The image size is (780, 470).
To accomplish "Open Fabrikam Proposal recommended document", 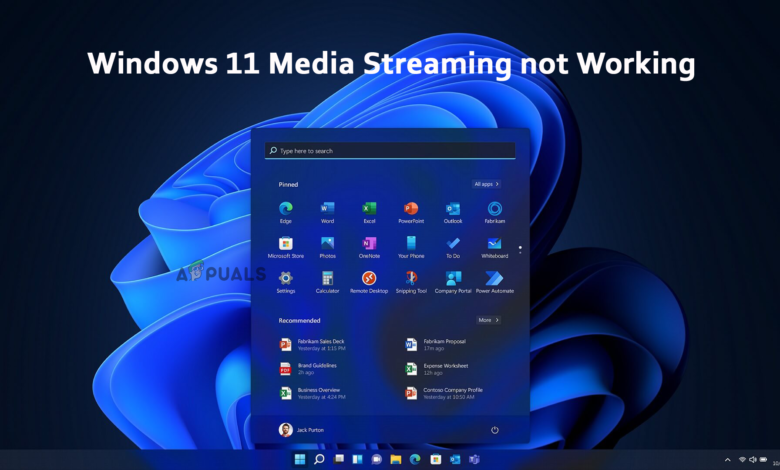I will 436,345.
